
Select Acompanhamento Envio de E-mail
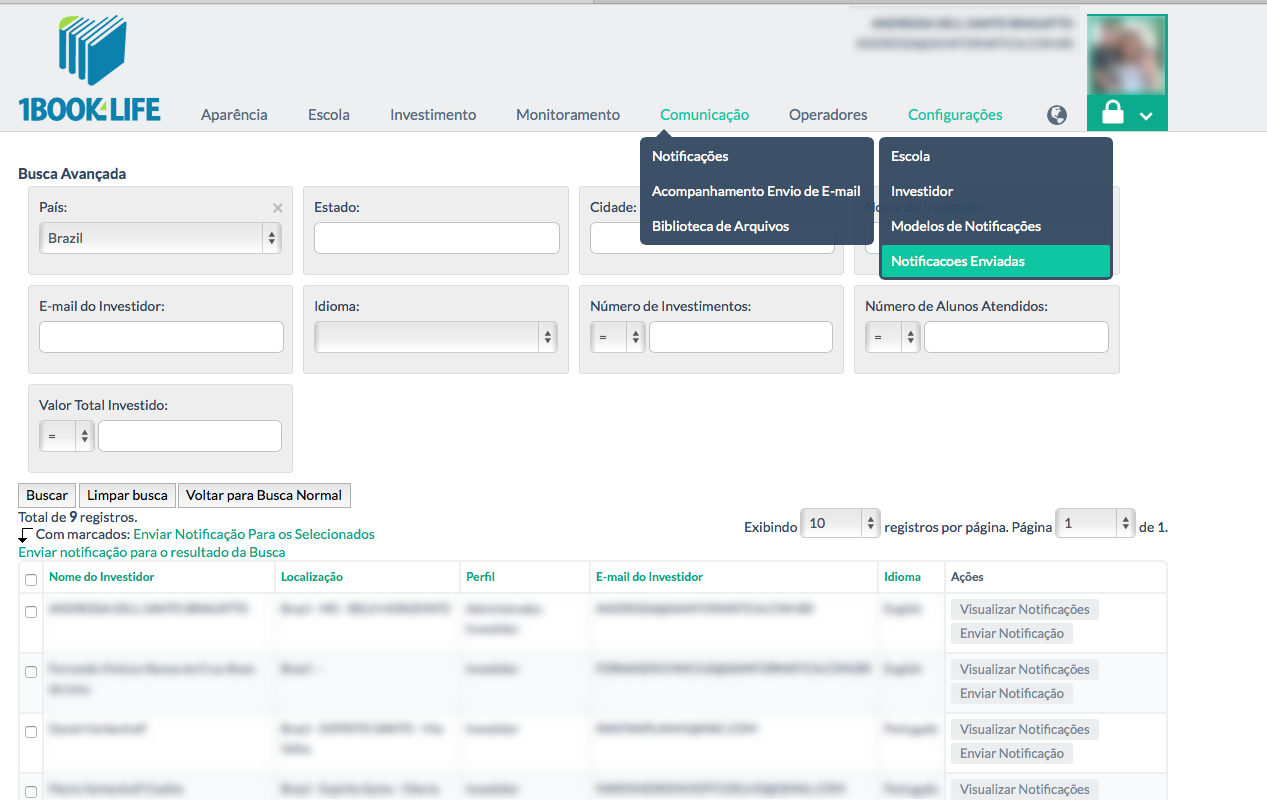pyautogui.click(x=757, y=191)
